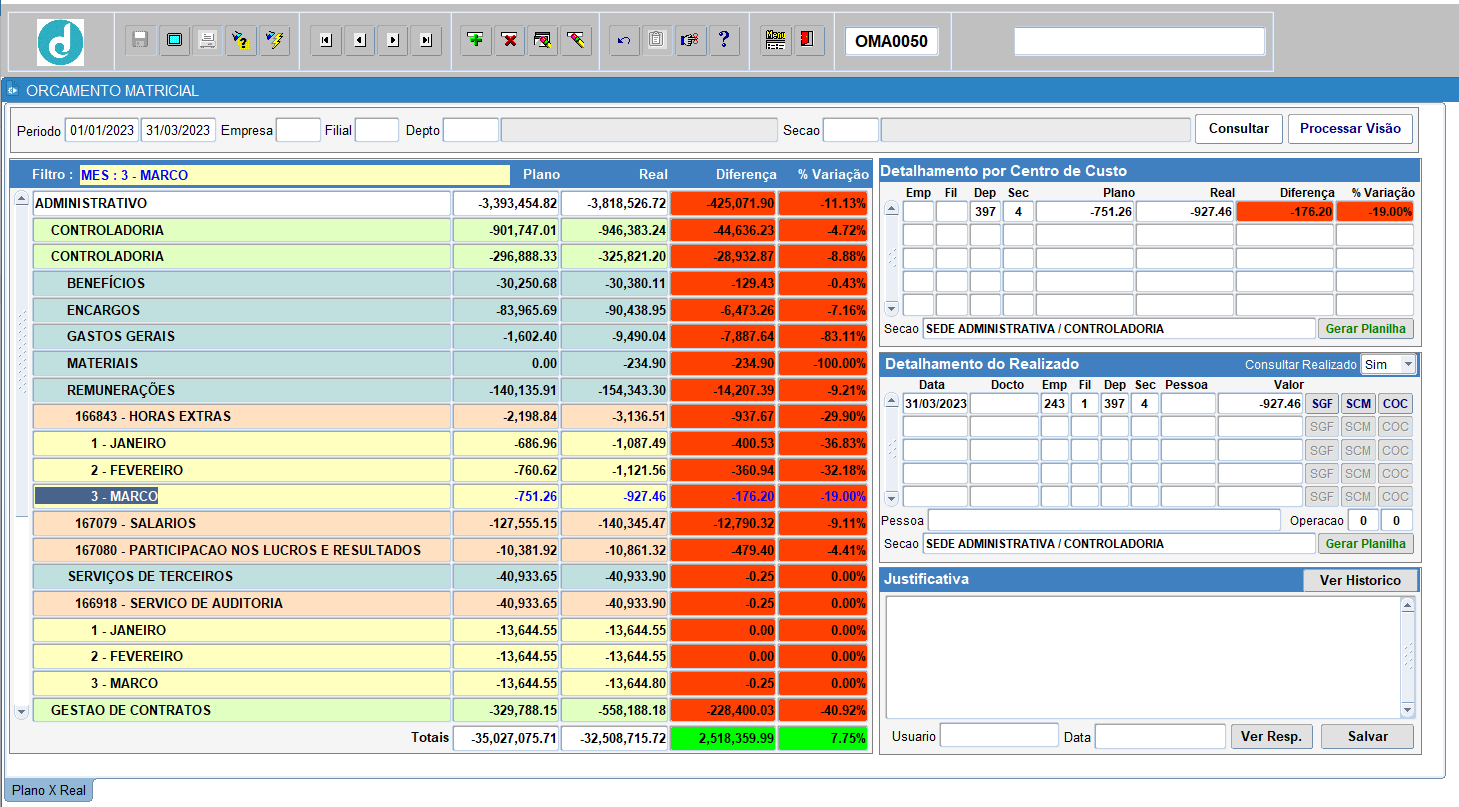Screen dimensions: 1459x807
Task: Click the eraser clear icon
Action: point(576,40)
